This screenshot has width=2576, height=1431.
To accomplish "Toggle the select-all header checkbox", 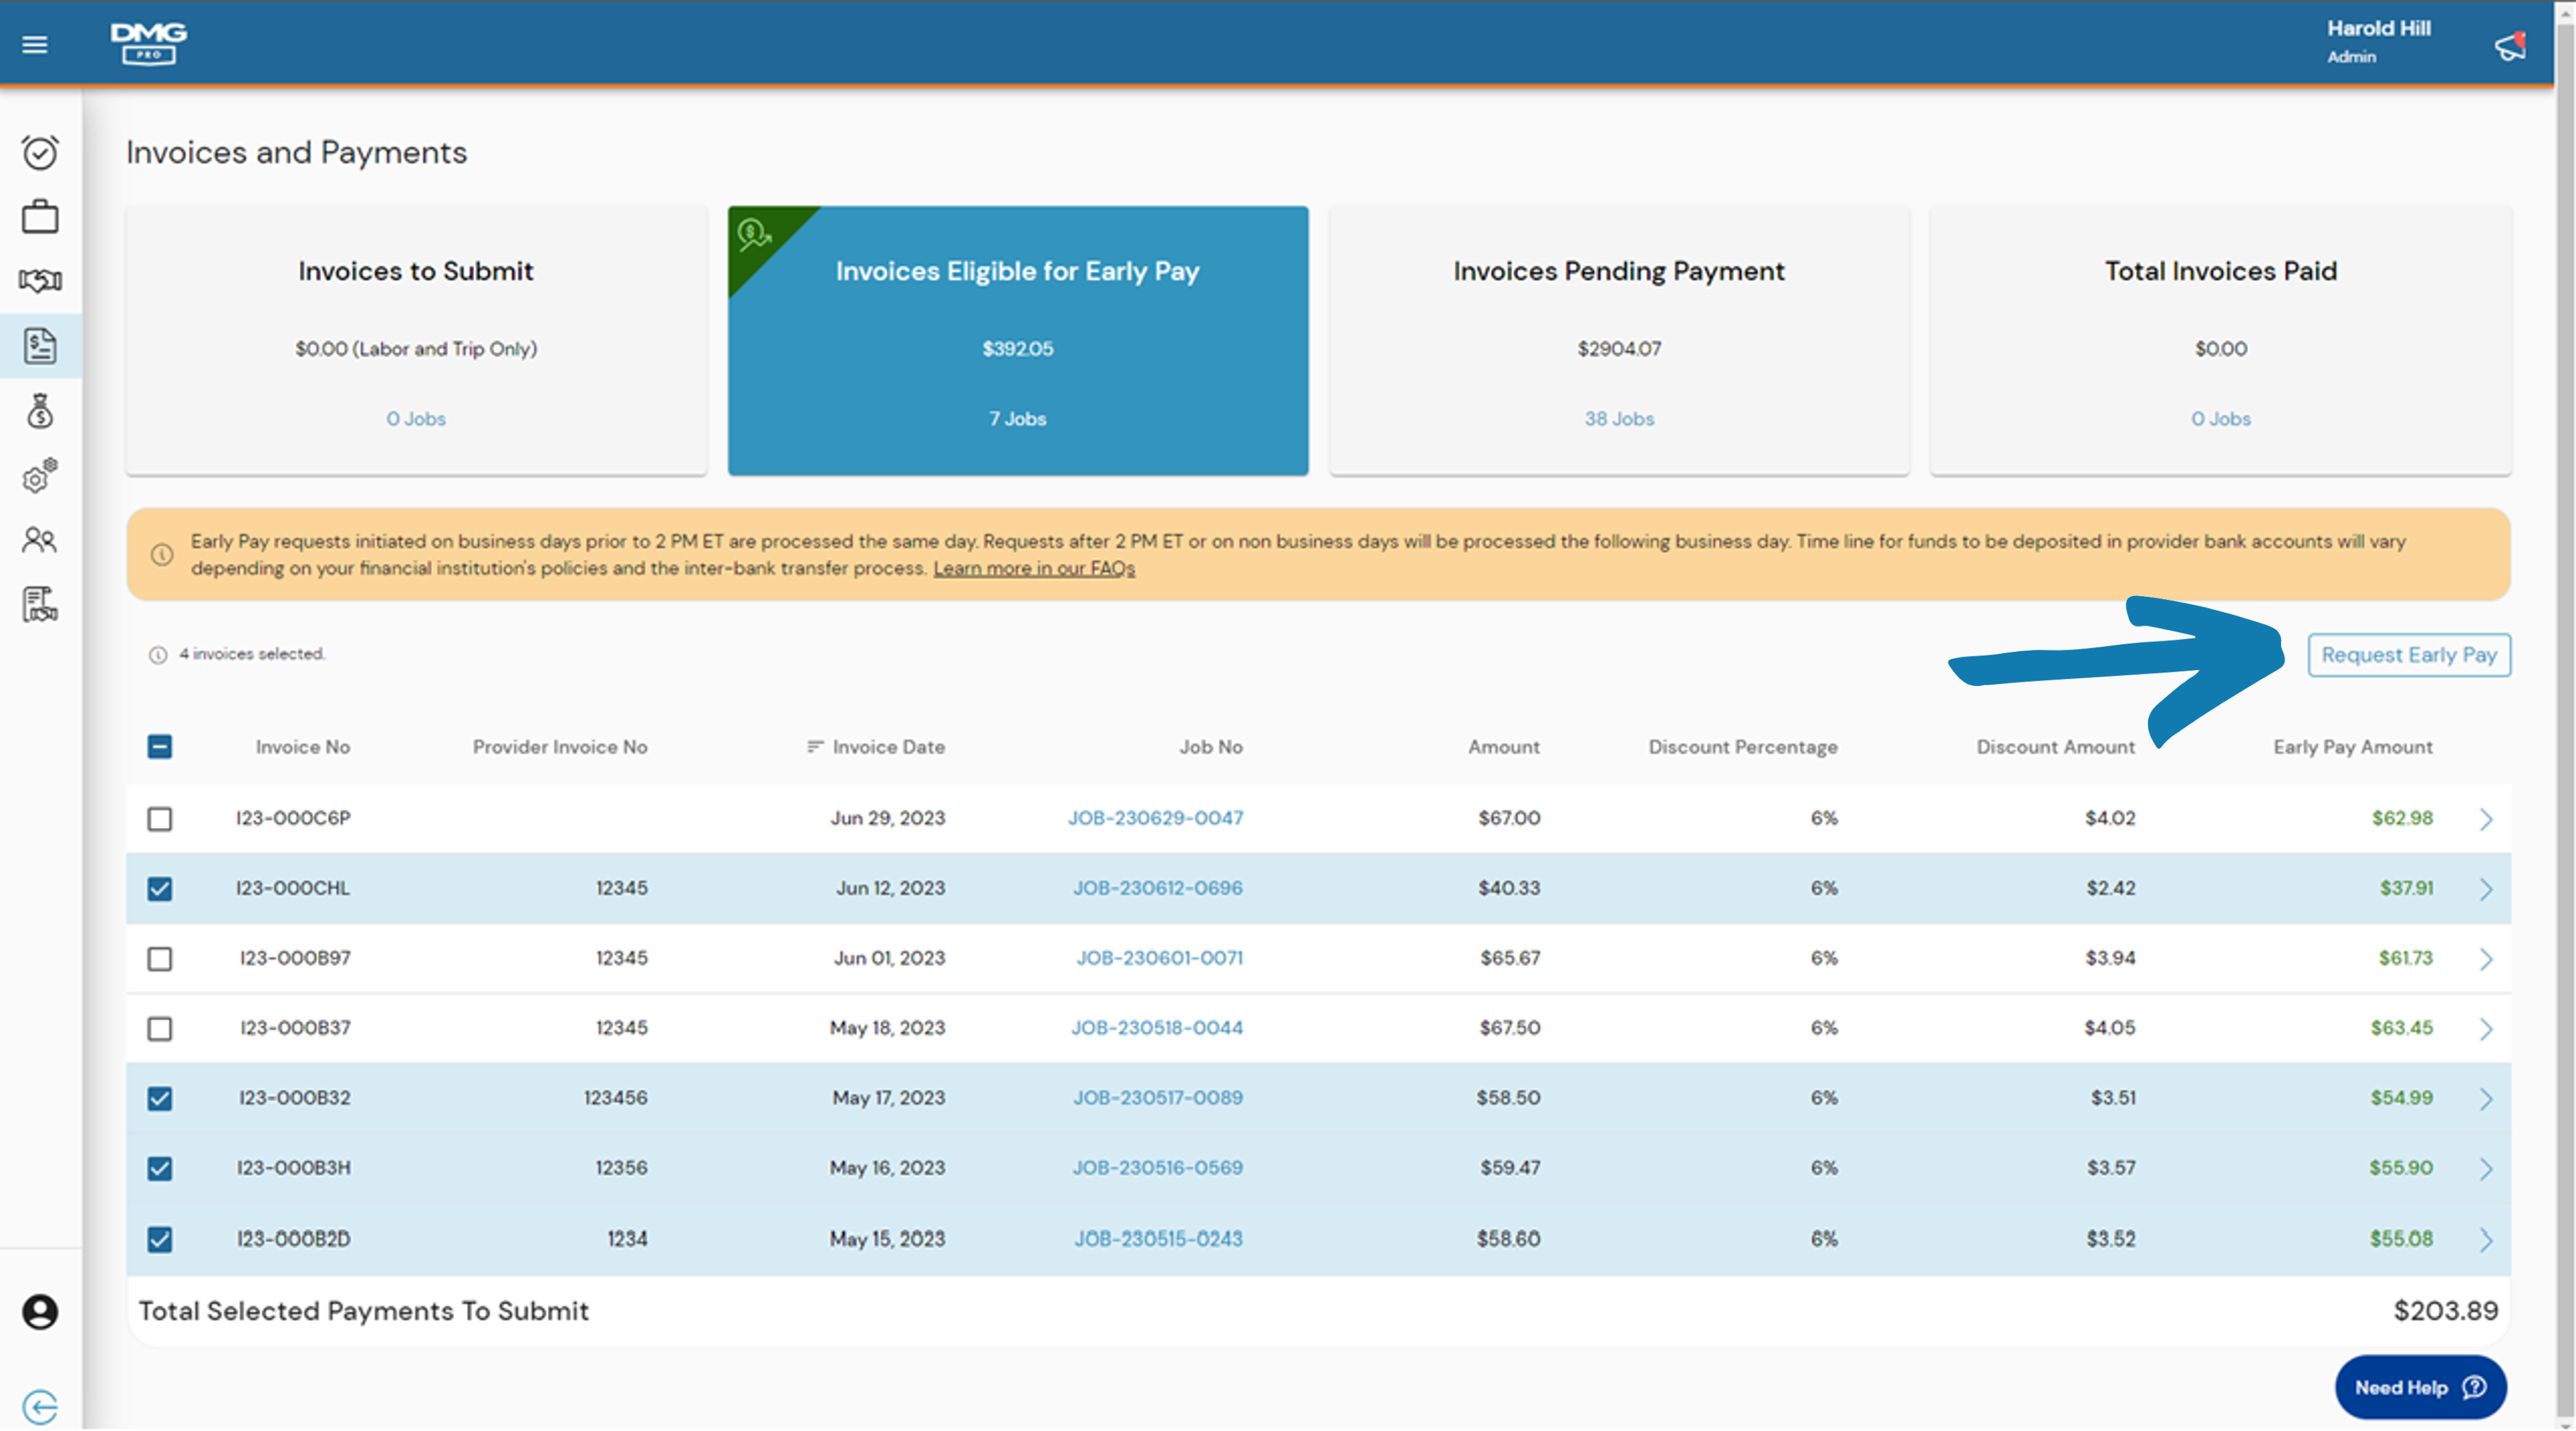I will (160, 747).
